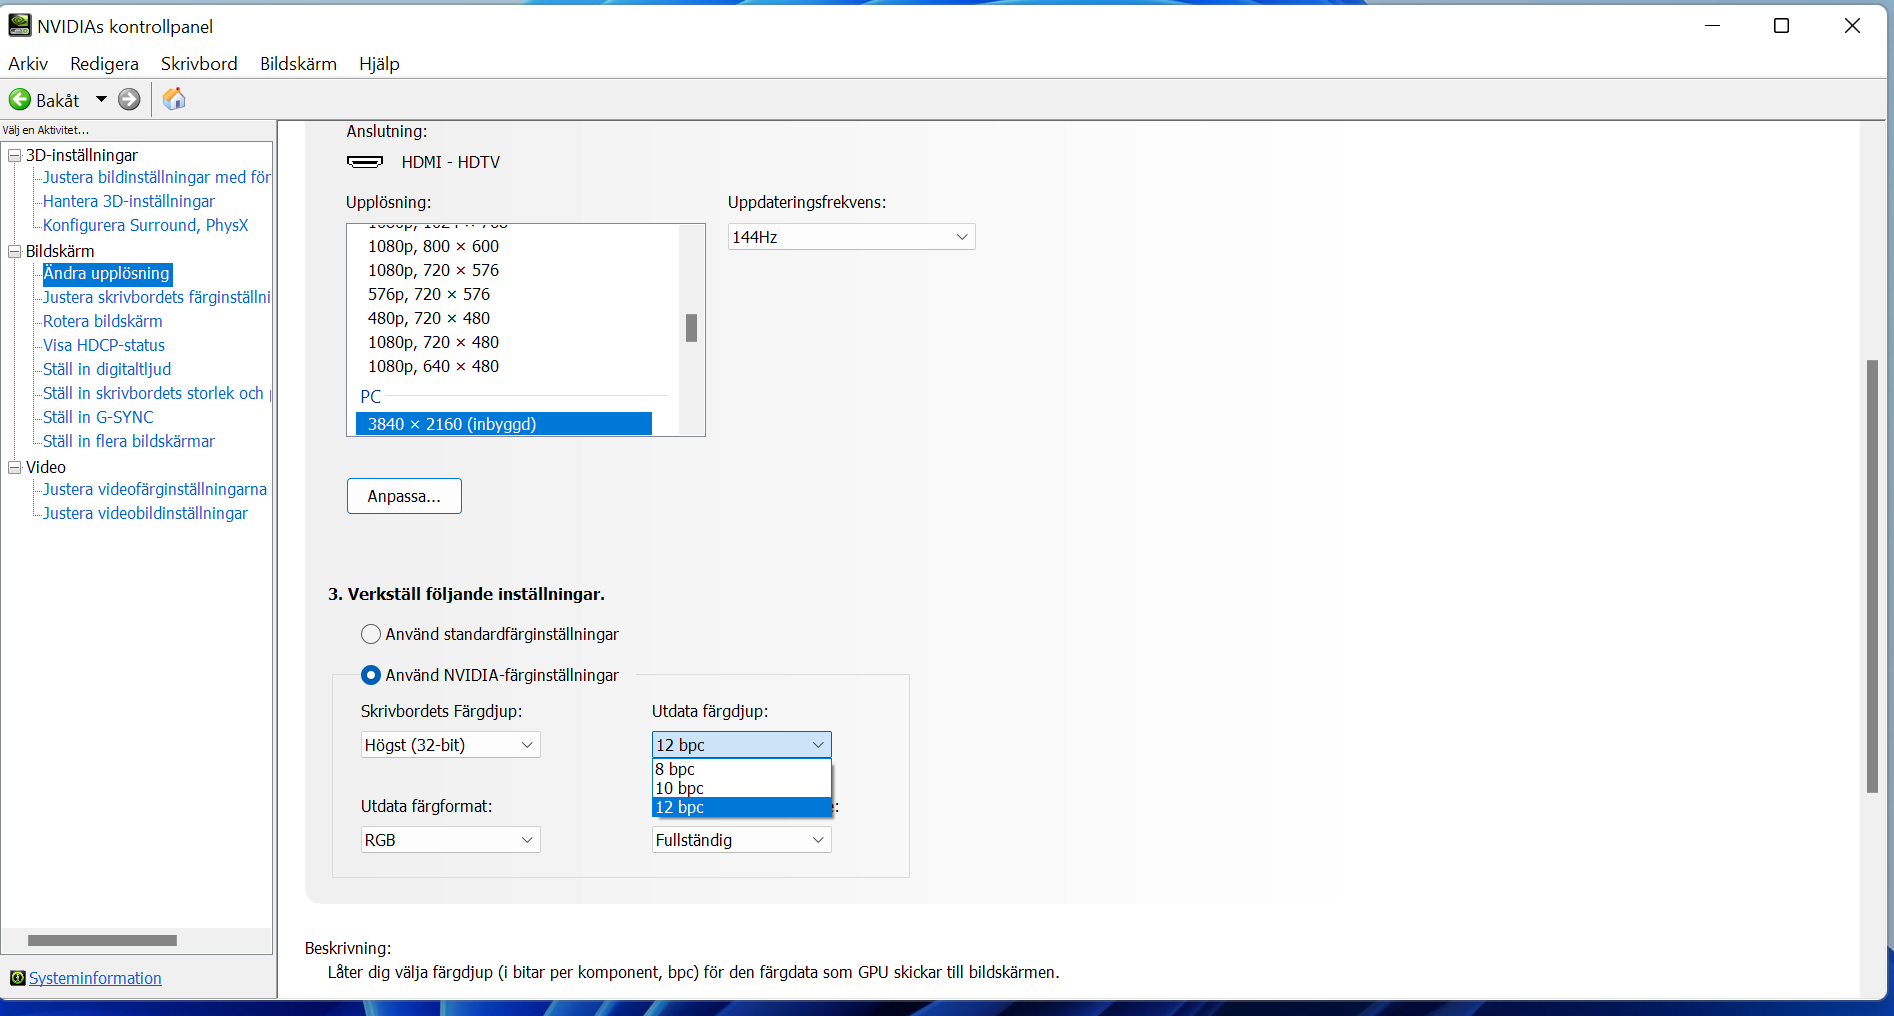Open Hantera 3D-inställningar page

129,201
